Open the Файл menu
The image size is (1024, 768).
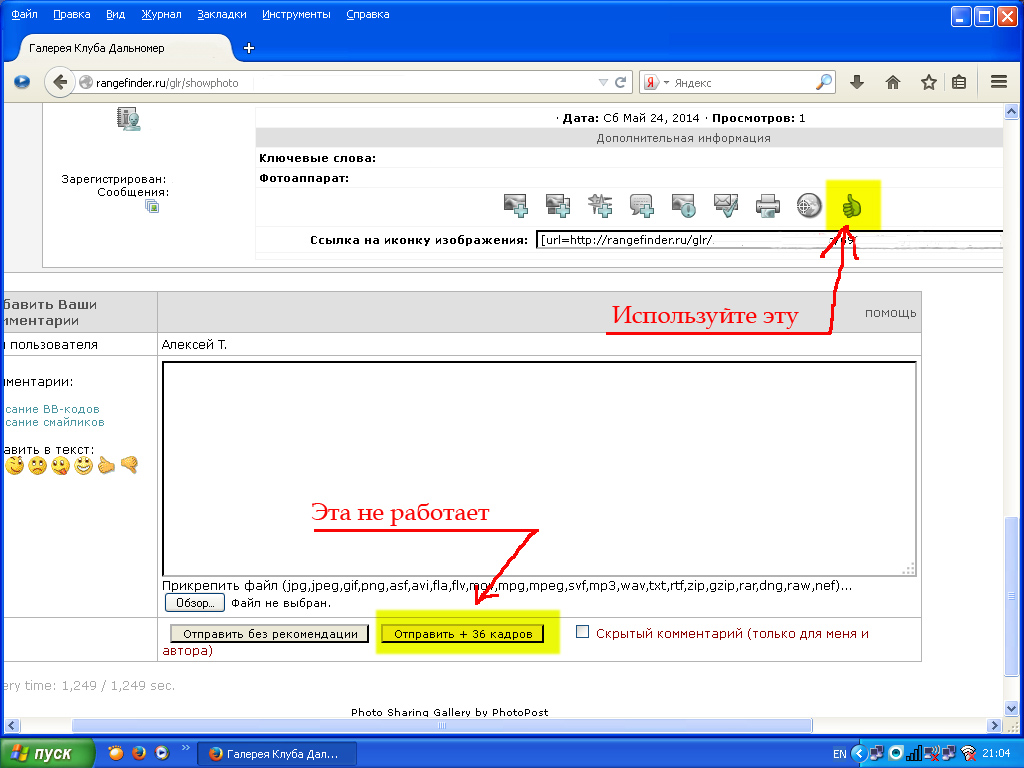pos(24,14)
